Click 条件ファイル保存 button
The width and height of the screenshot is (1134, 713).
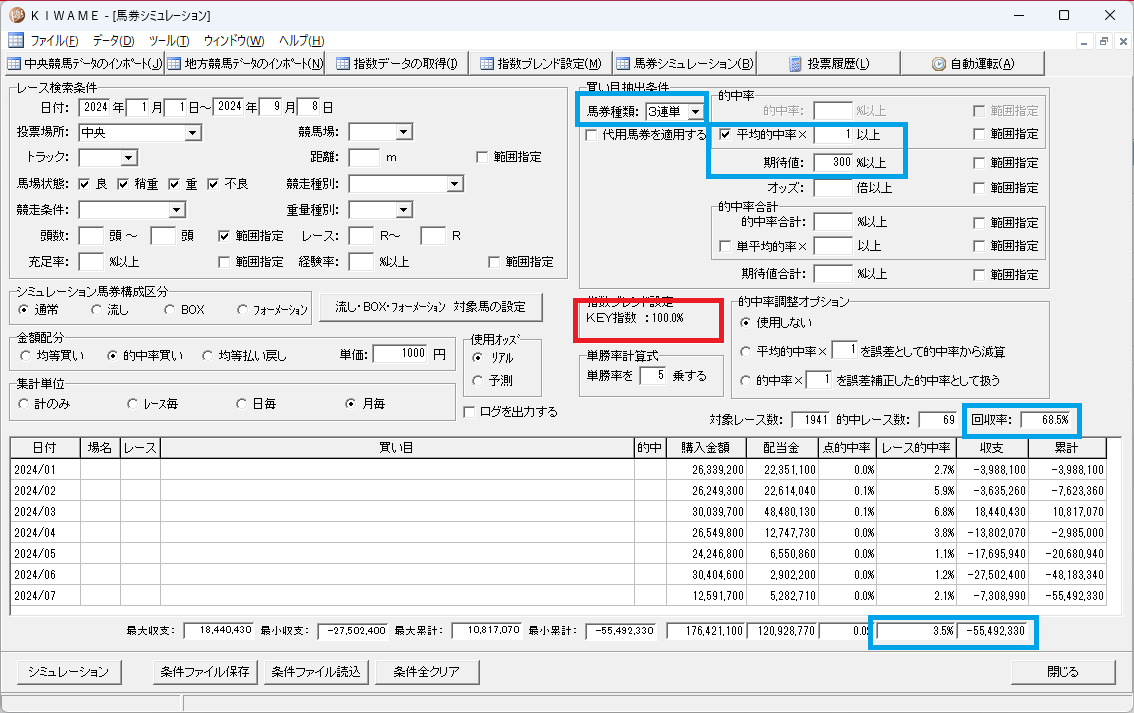(205, 672)
